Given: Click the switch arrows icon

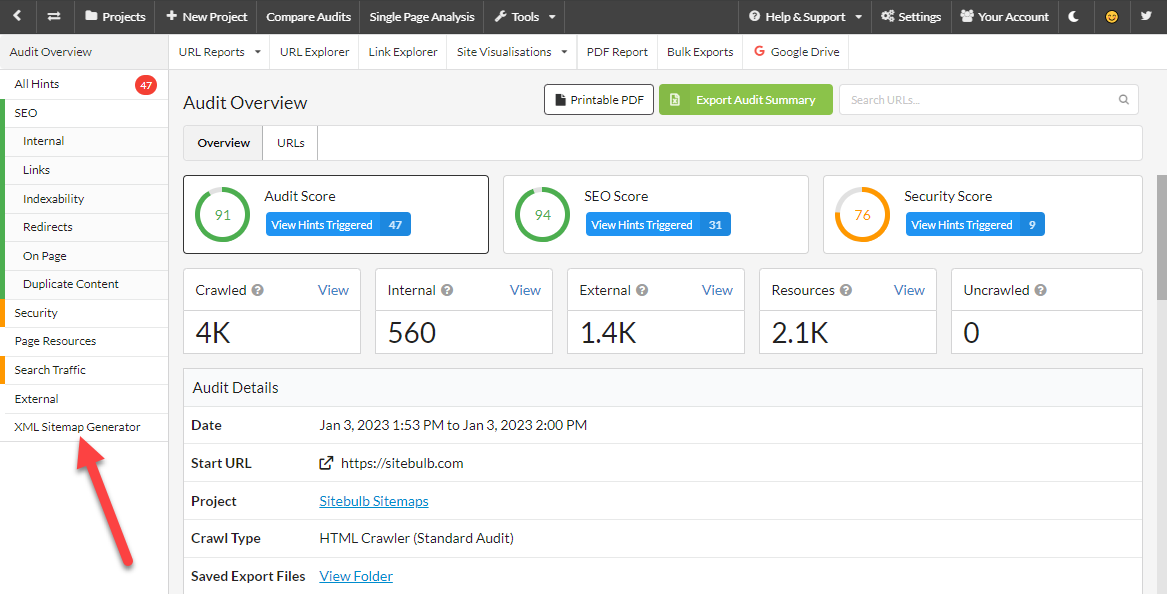Looking at the screenshot, I should pos(54,16).
